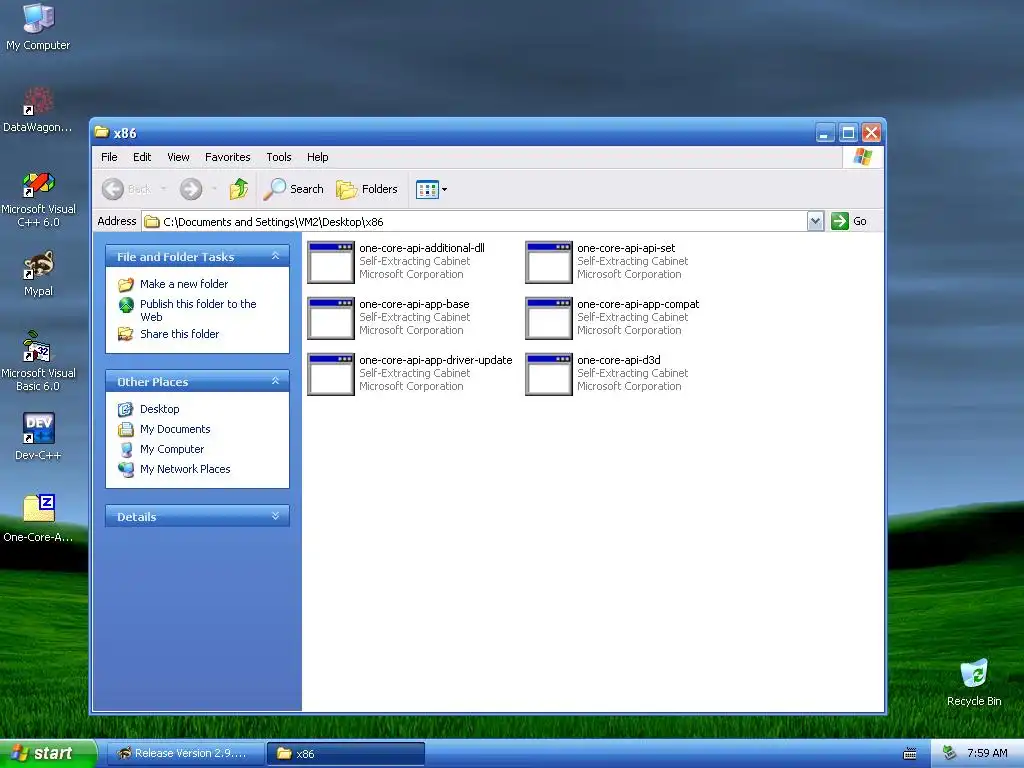
Task: Go up one folder level
Action: click(239, 189)
